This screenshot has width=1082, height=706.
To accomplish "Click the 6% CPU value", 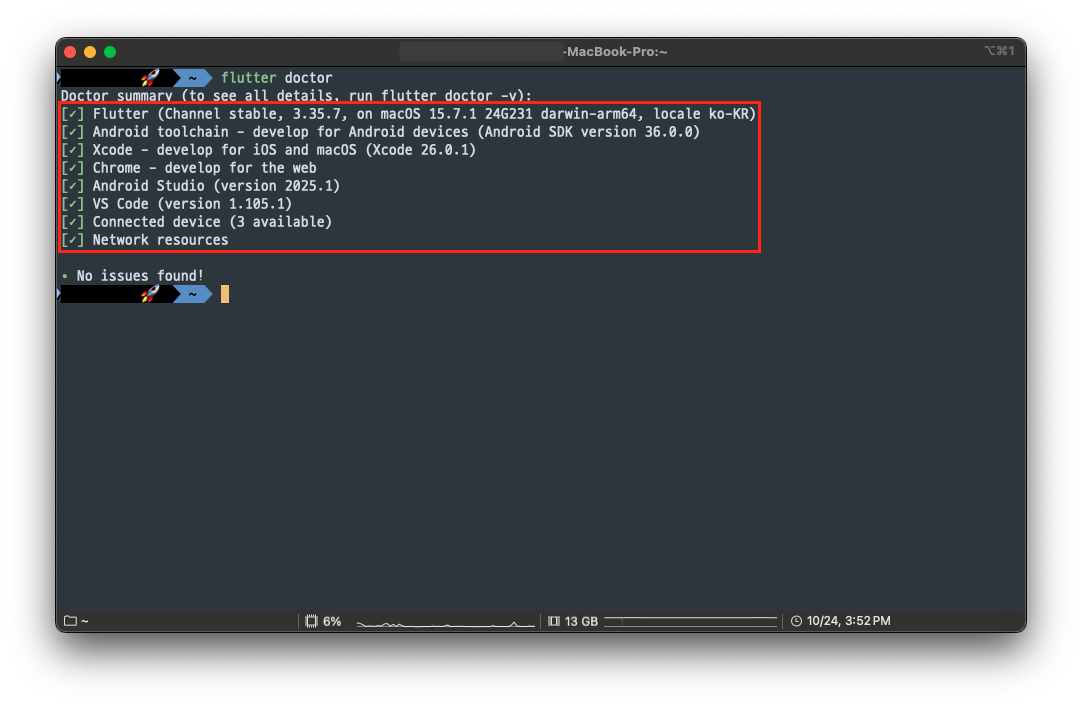I will pos(332,621).
